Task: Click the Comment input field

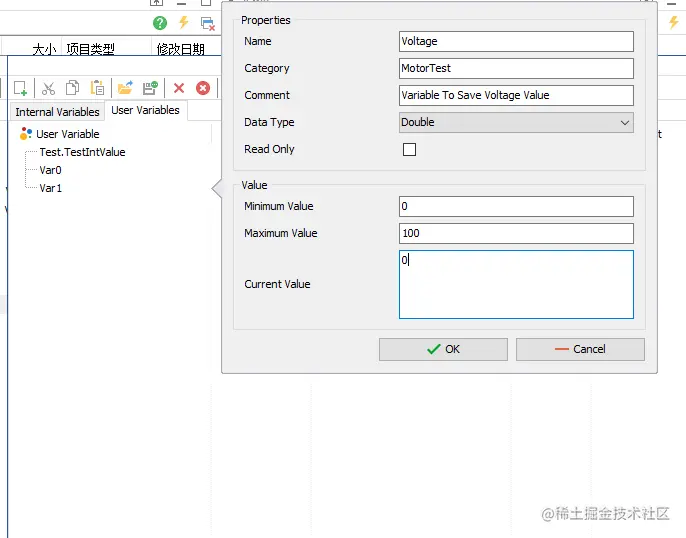Action: pyautogui.click(x=516, y=95)
